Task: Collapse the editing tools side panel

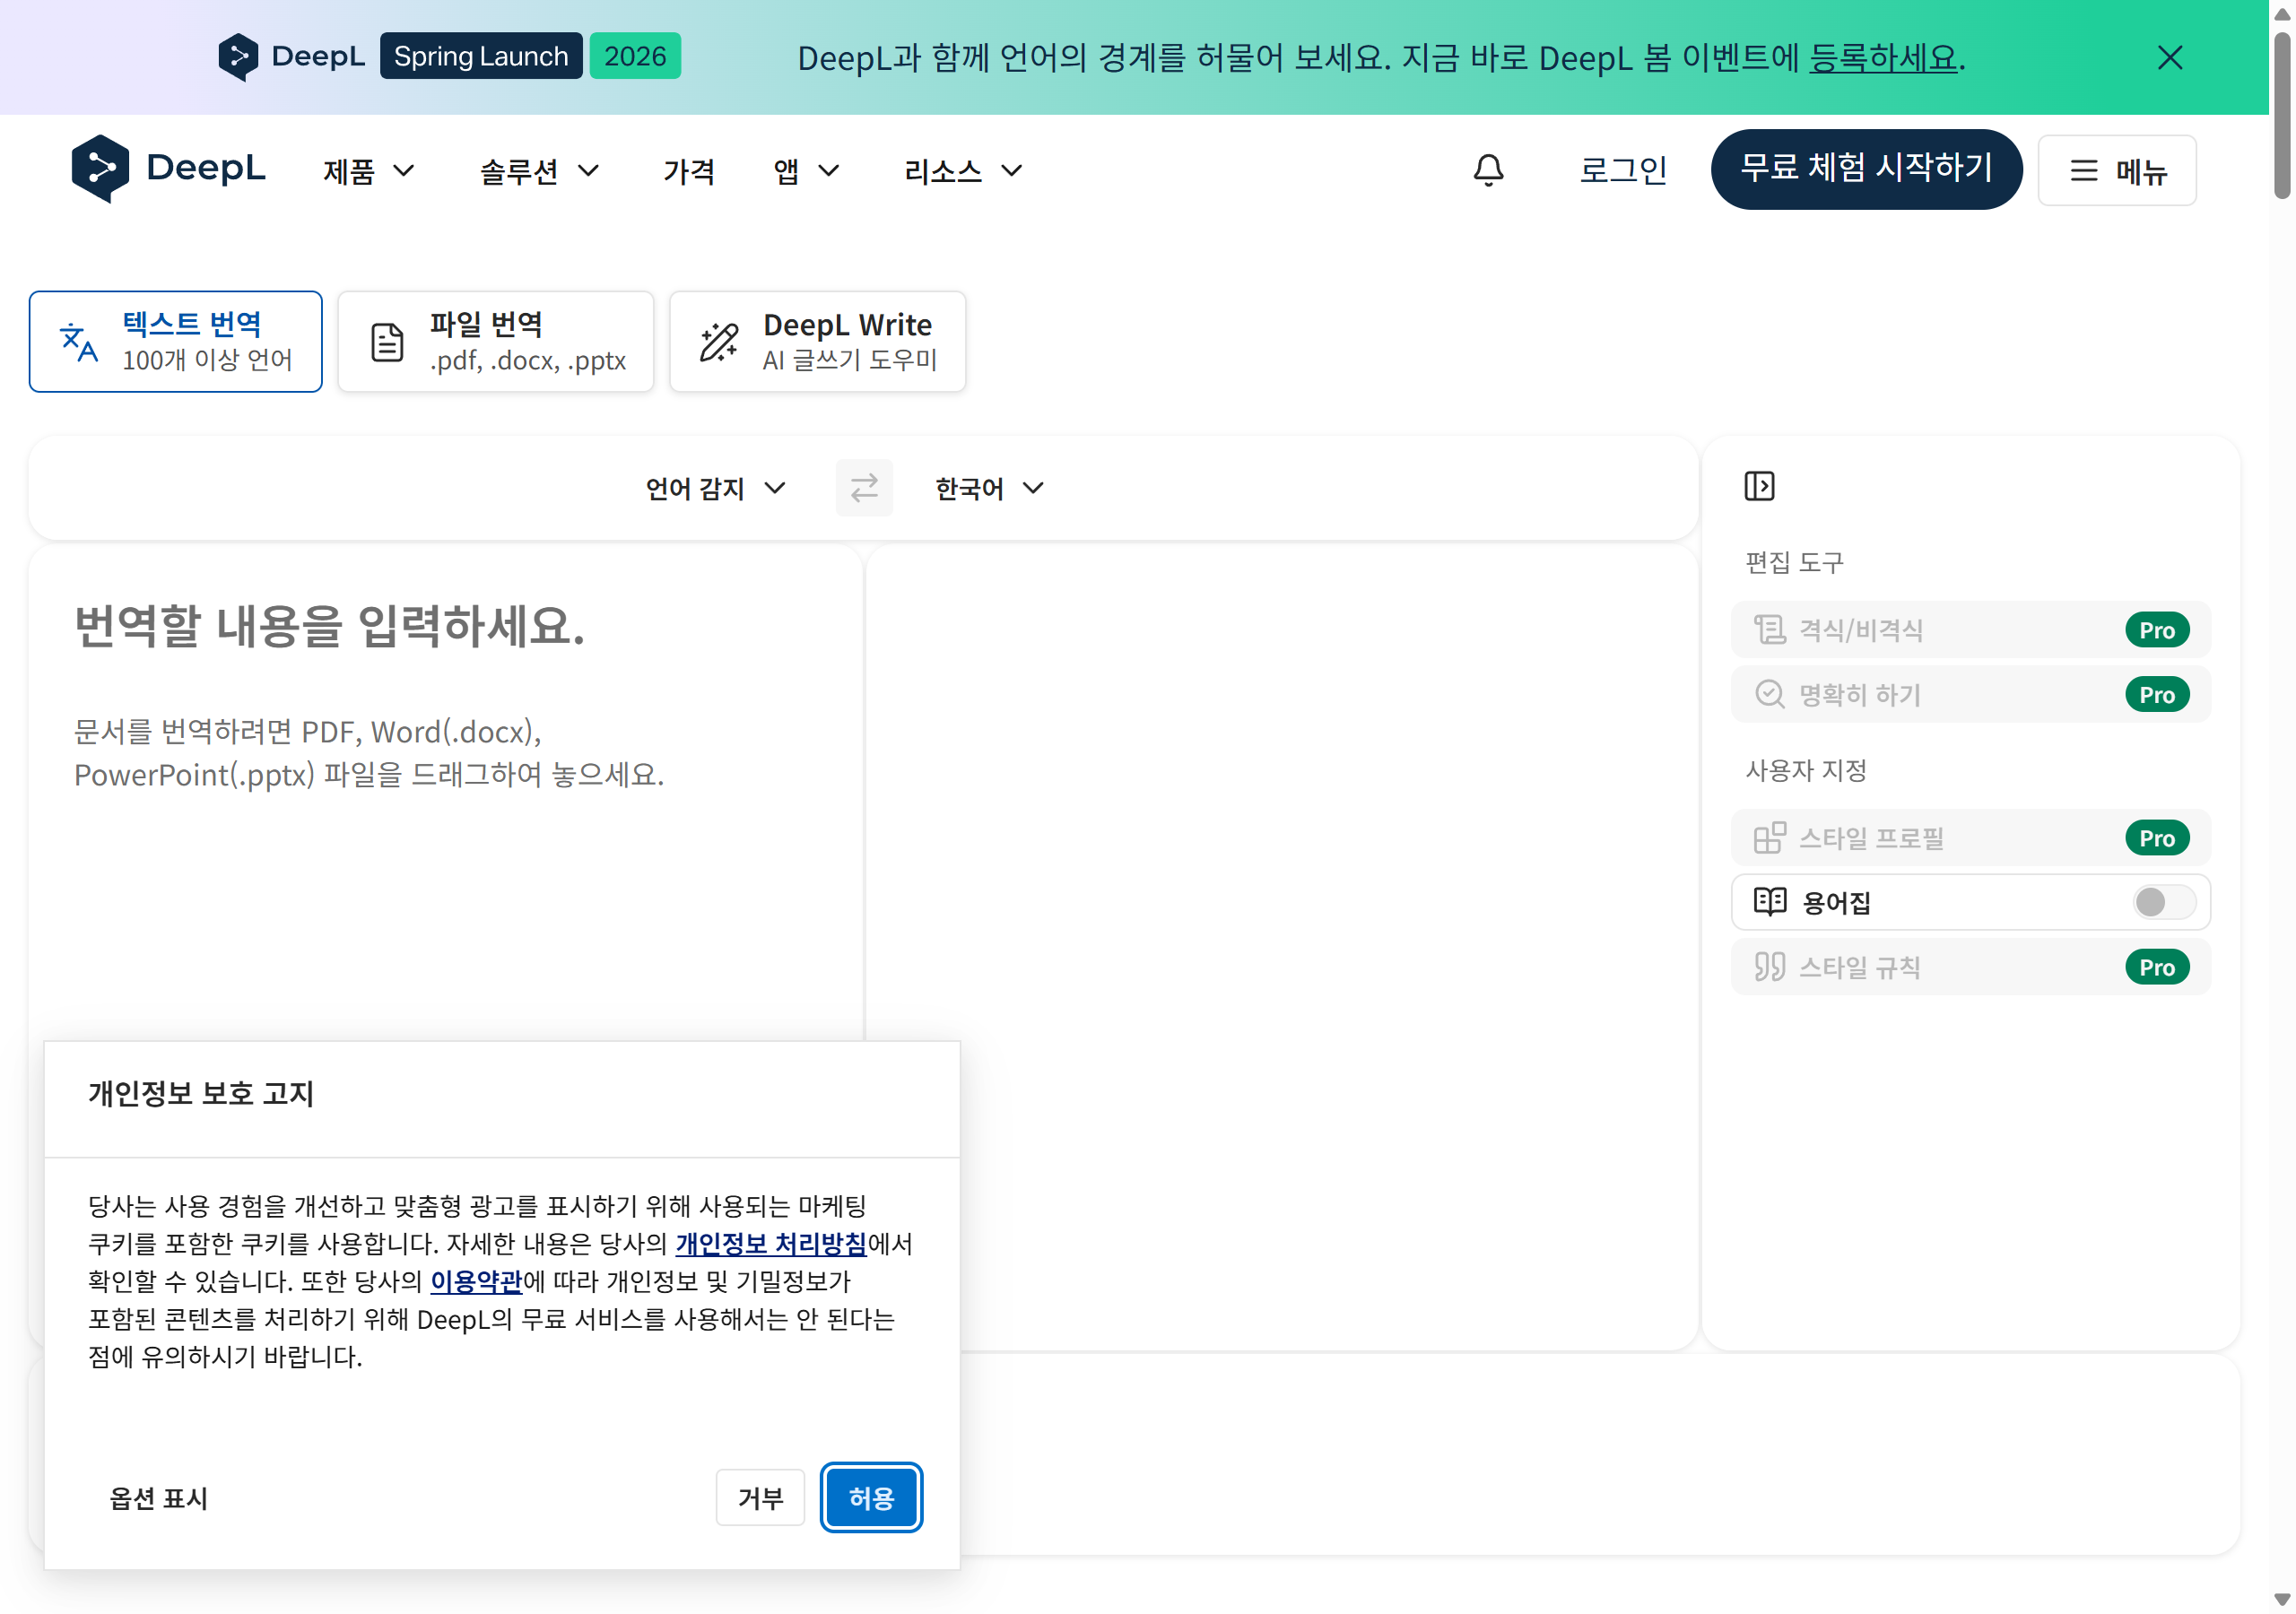Action: tap(1760, 487)
